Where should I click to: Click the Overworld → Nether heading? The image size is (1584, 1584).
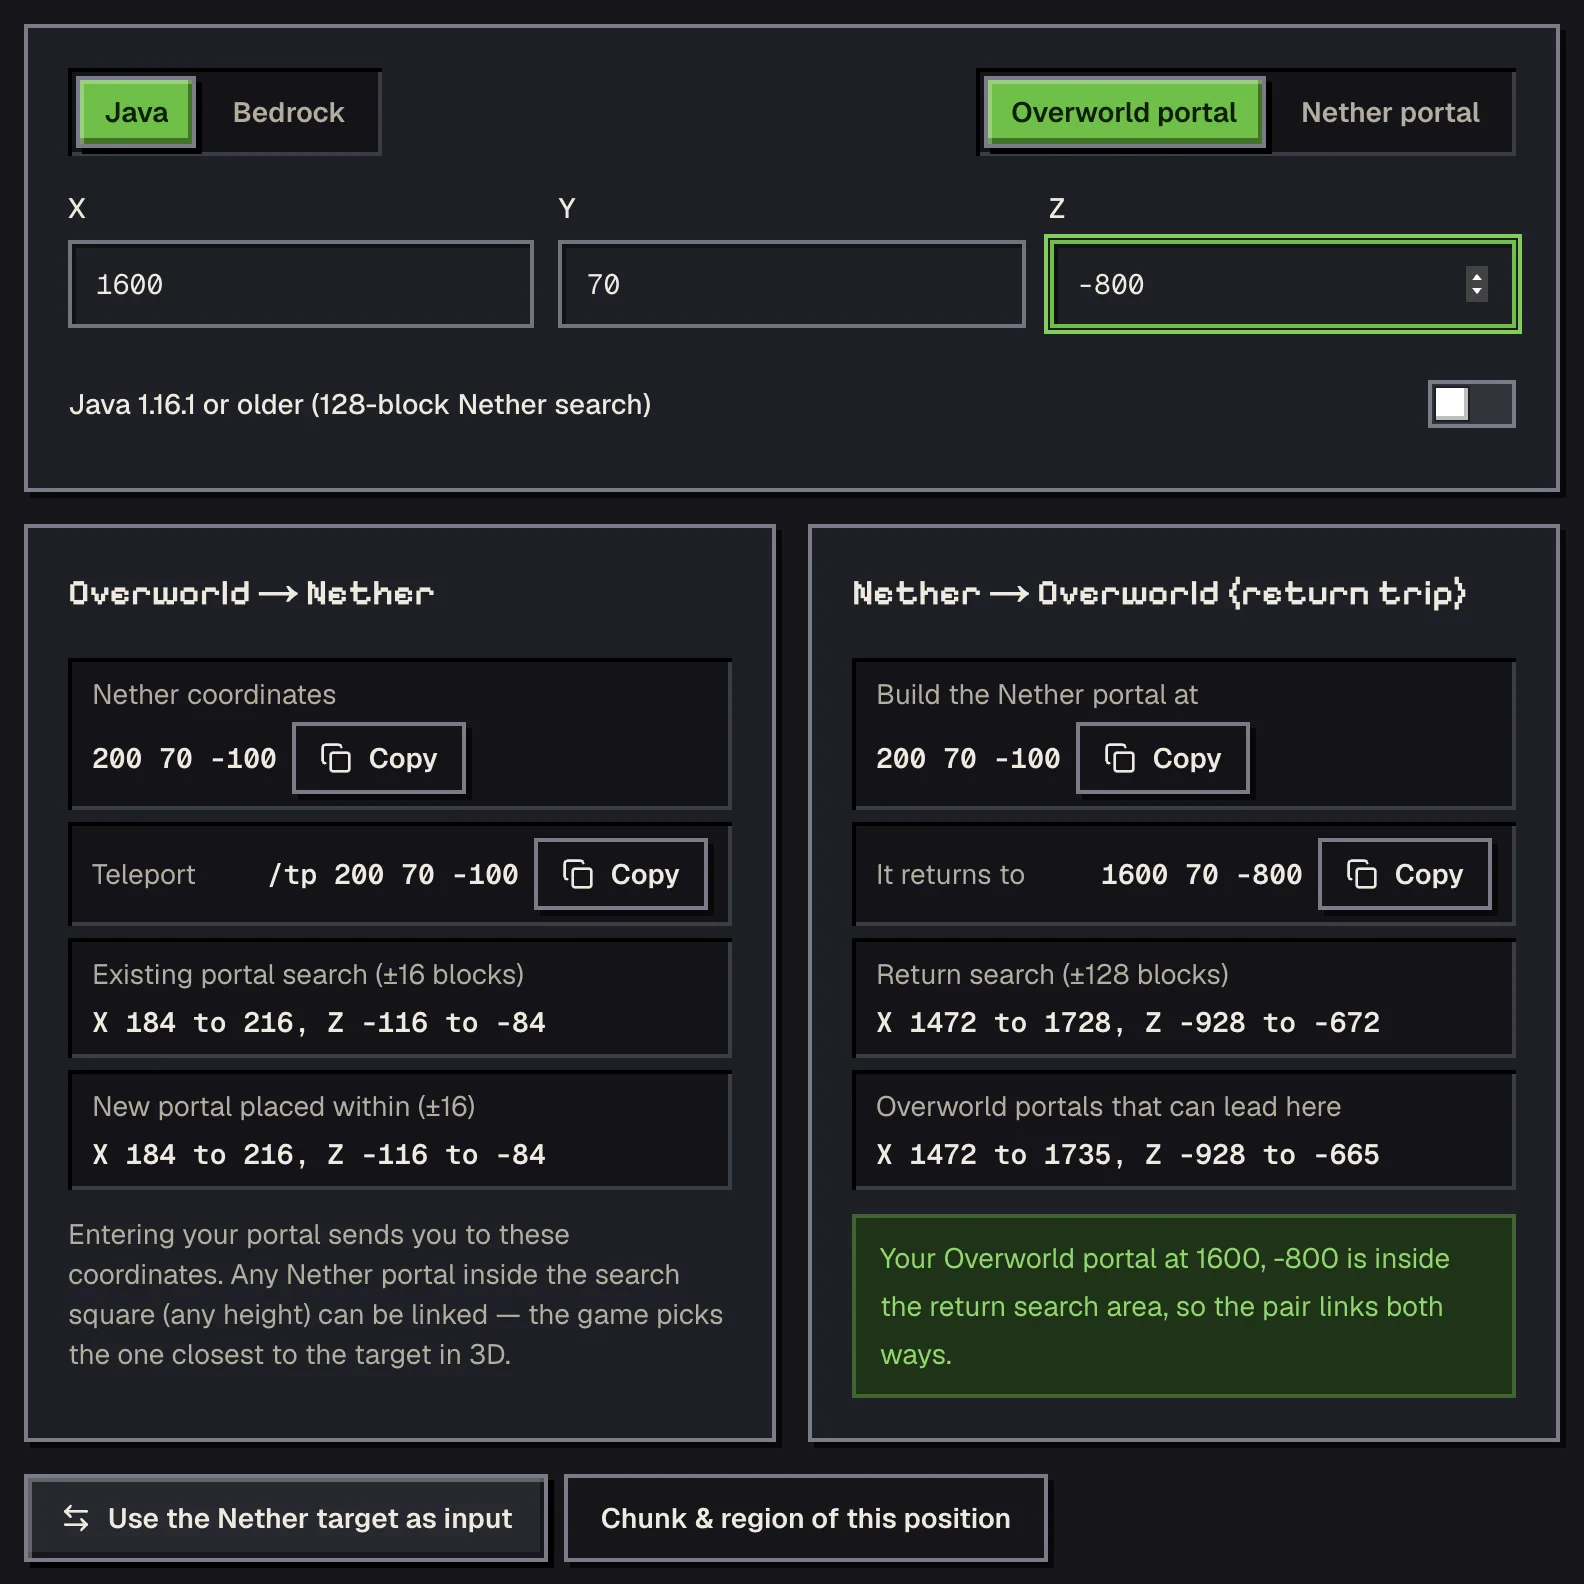(x=251, y=593)
